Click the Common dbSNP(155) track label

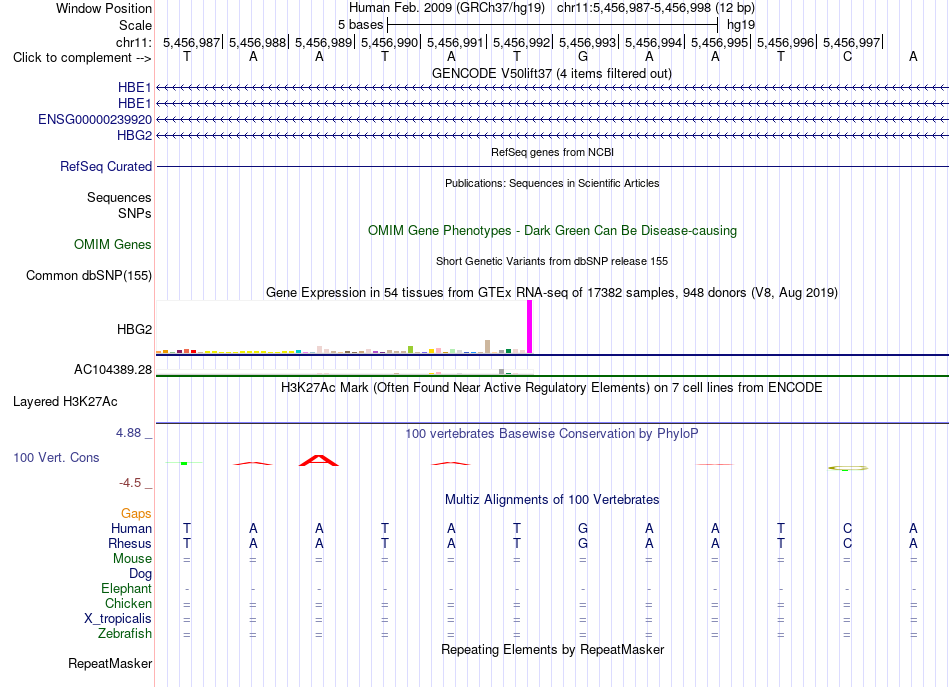point(89,275)
